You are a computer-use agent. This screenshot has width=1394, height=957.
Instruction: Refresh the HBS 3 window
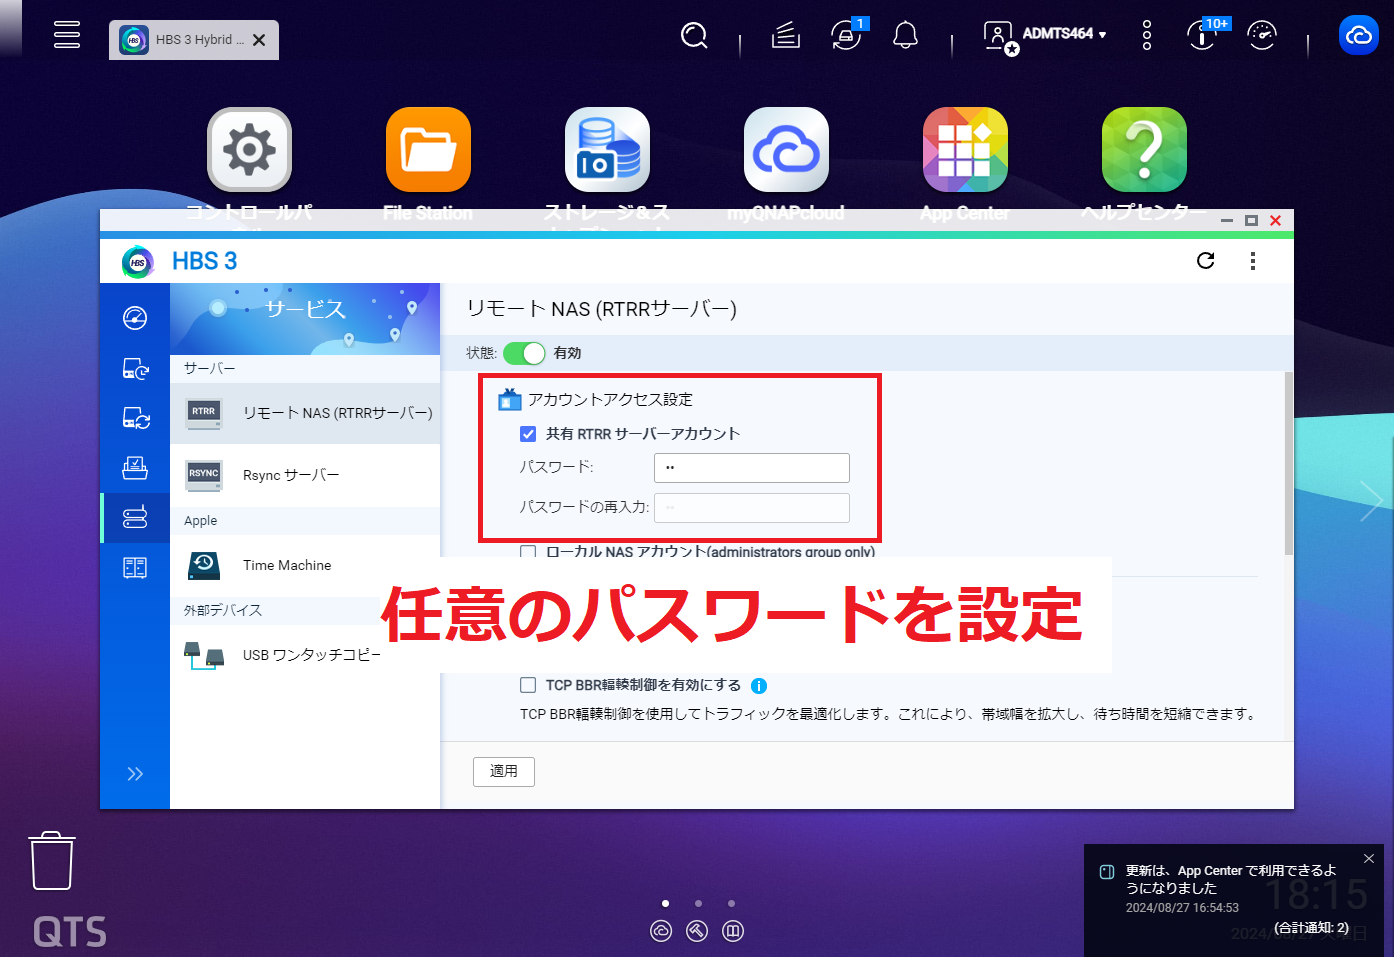tap(1206, 261)
